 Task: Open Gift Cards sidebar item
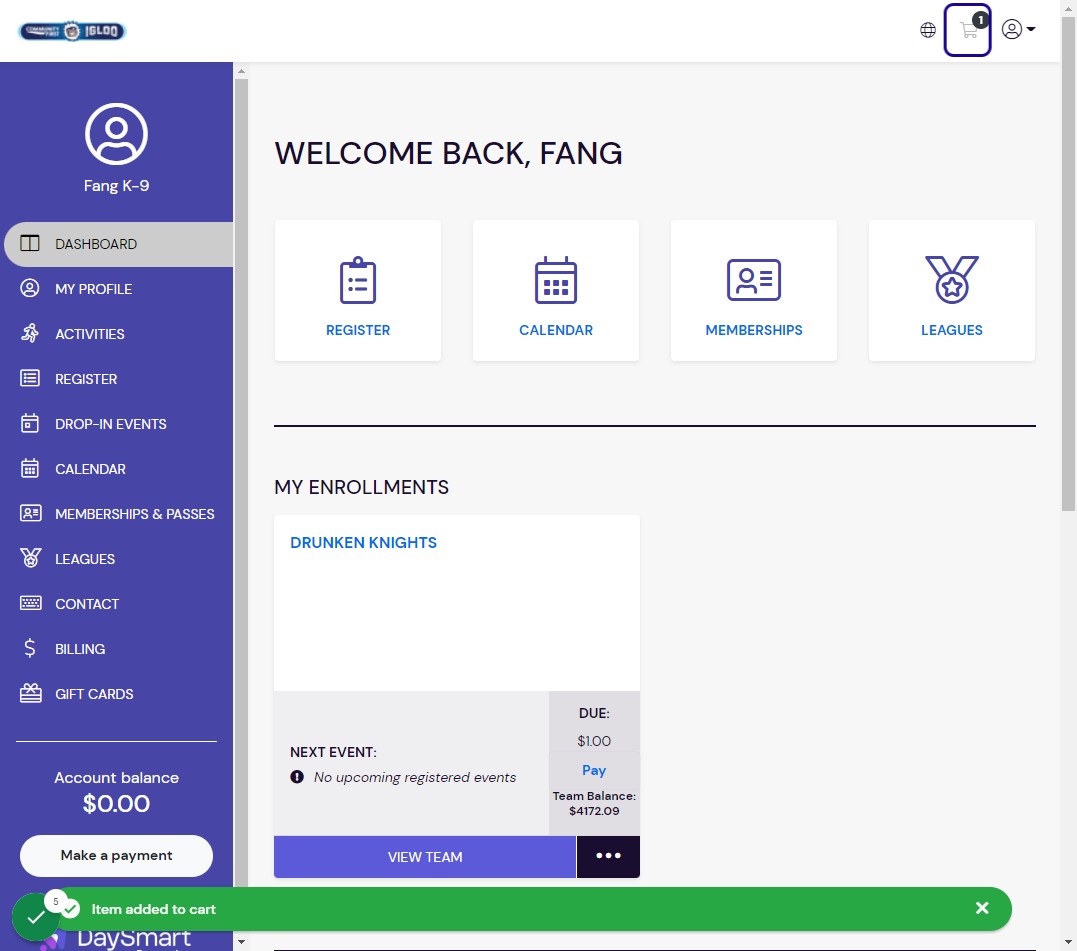(117, 694)
